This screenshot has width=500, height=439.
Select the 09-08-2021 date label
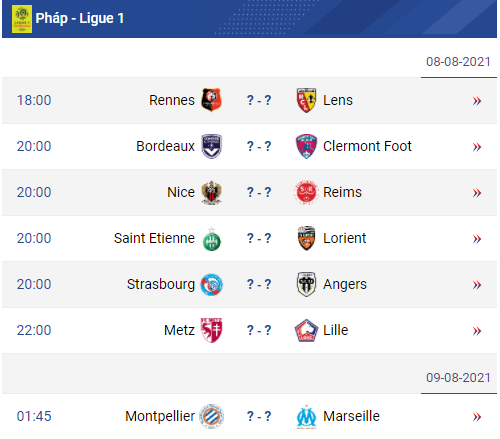pos(458,378)
